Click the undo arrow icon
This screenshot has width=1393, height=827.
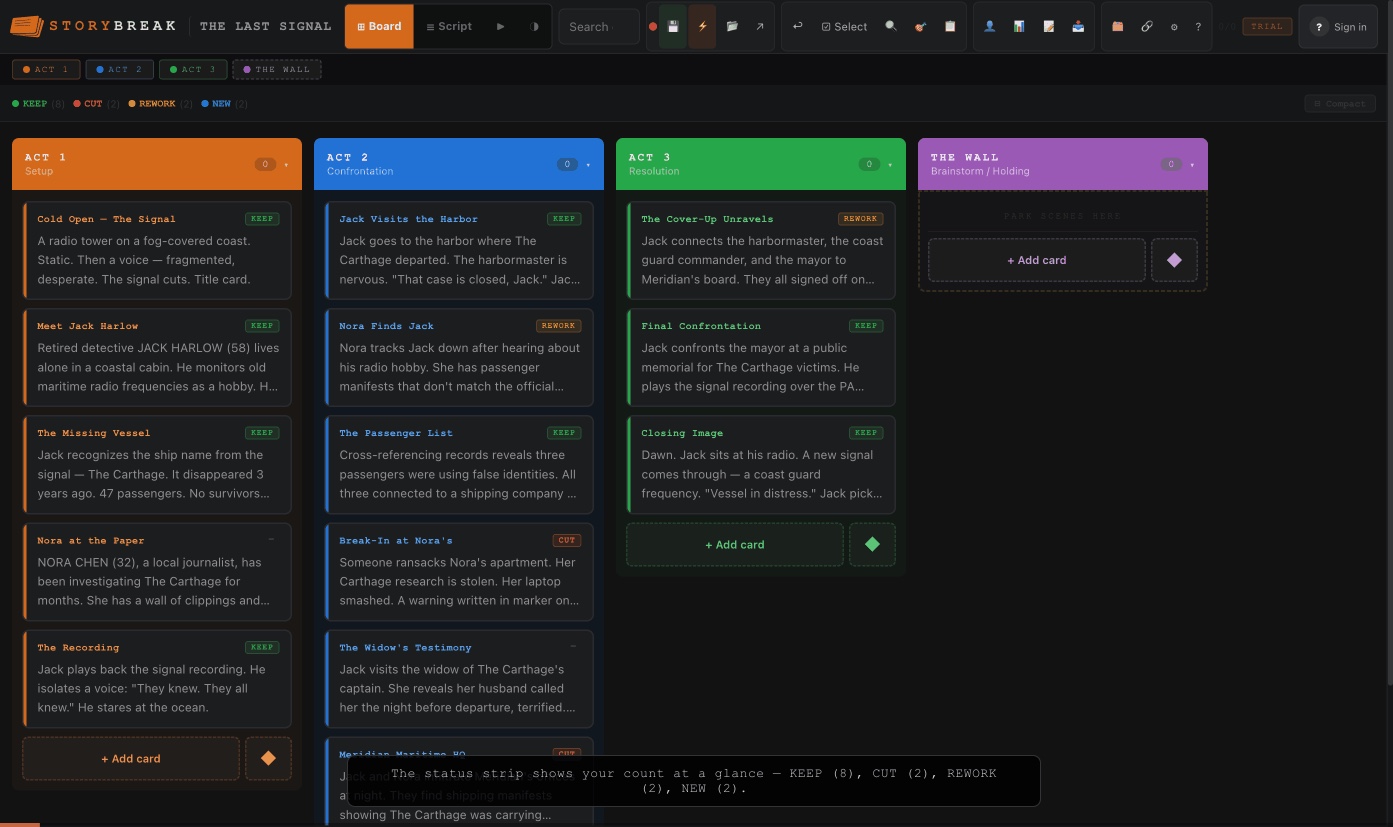(x=797, y=27)
